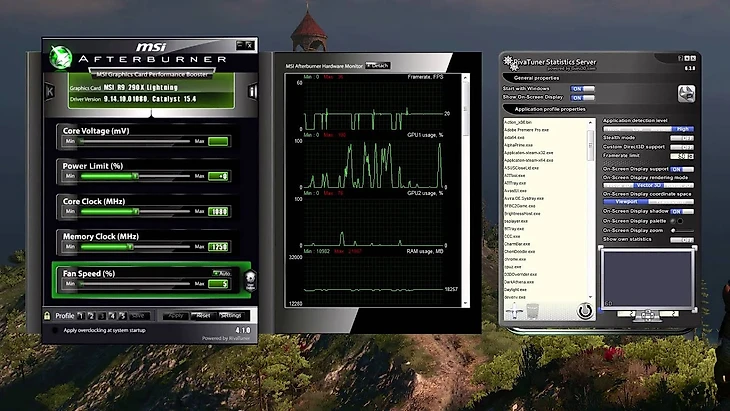
Task: Click the information i side button
Action: (252, 91)
